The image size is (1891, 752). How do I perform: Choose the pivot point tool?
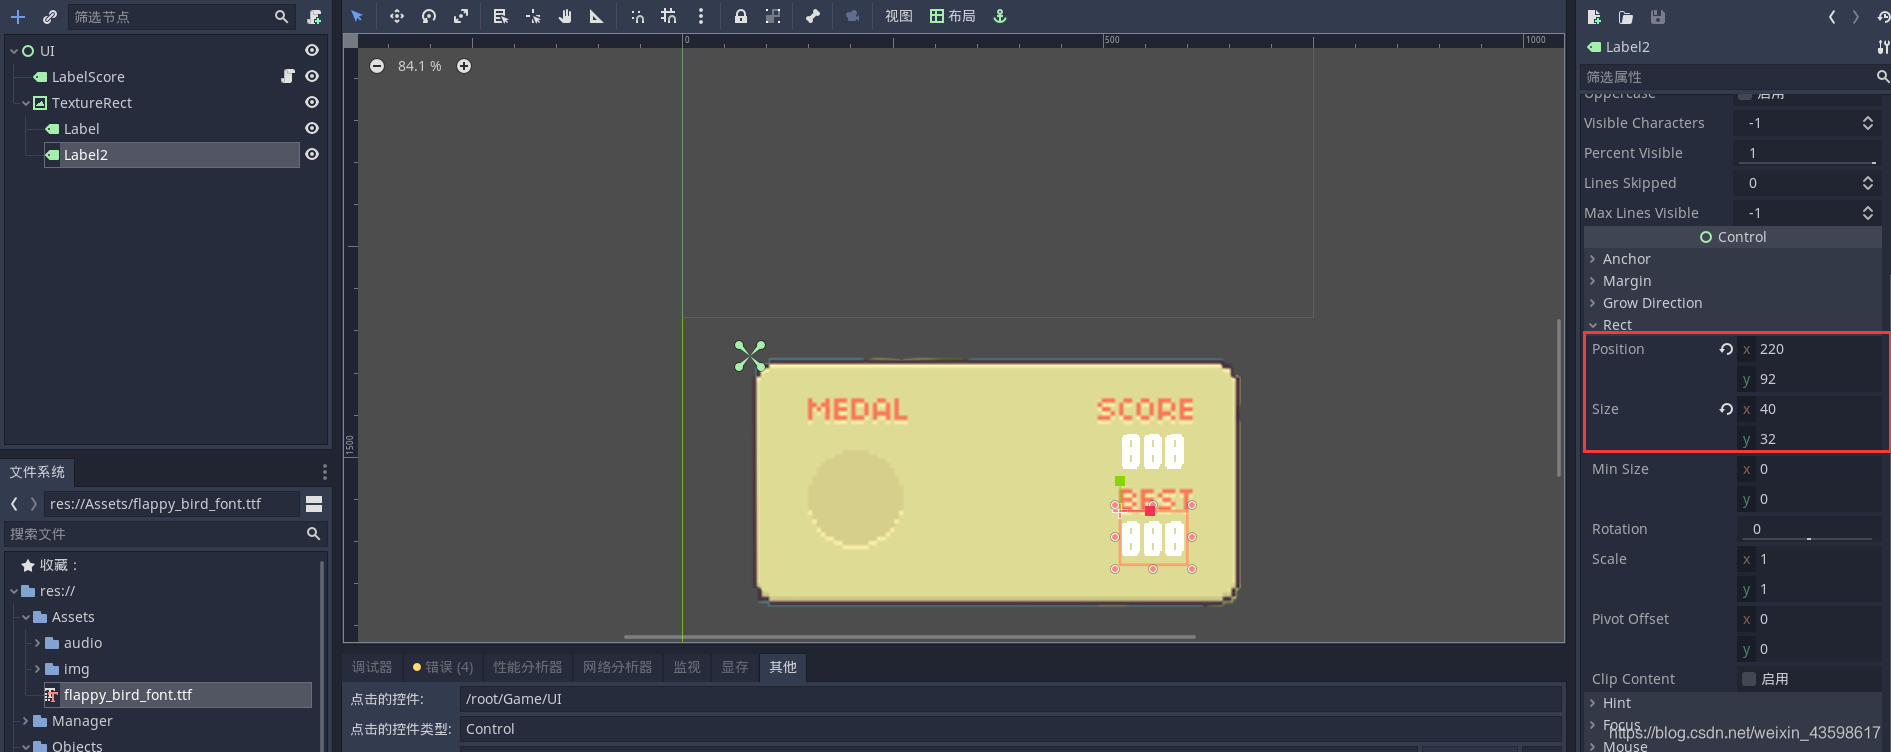[x=533, y=16]
